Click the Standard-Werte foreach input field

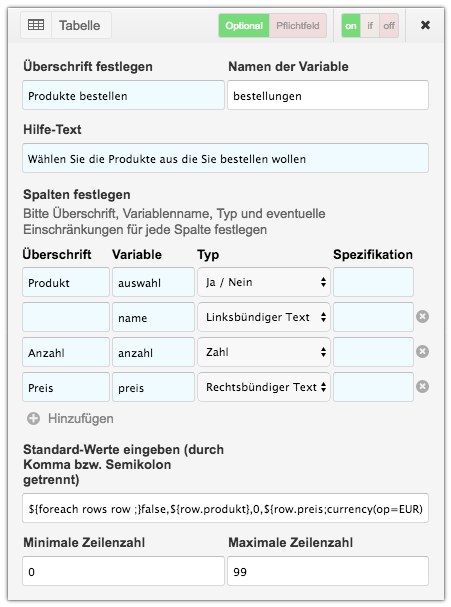(x=225, y=508)
